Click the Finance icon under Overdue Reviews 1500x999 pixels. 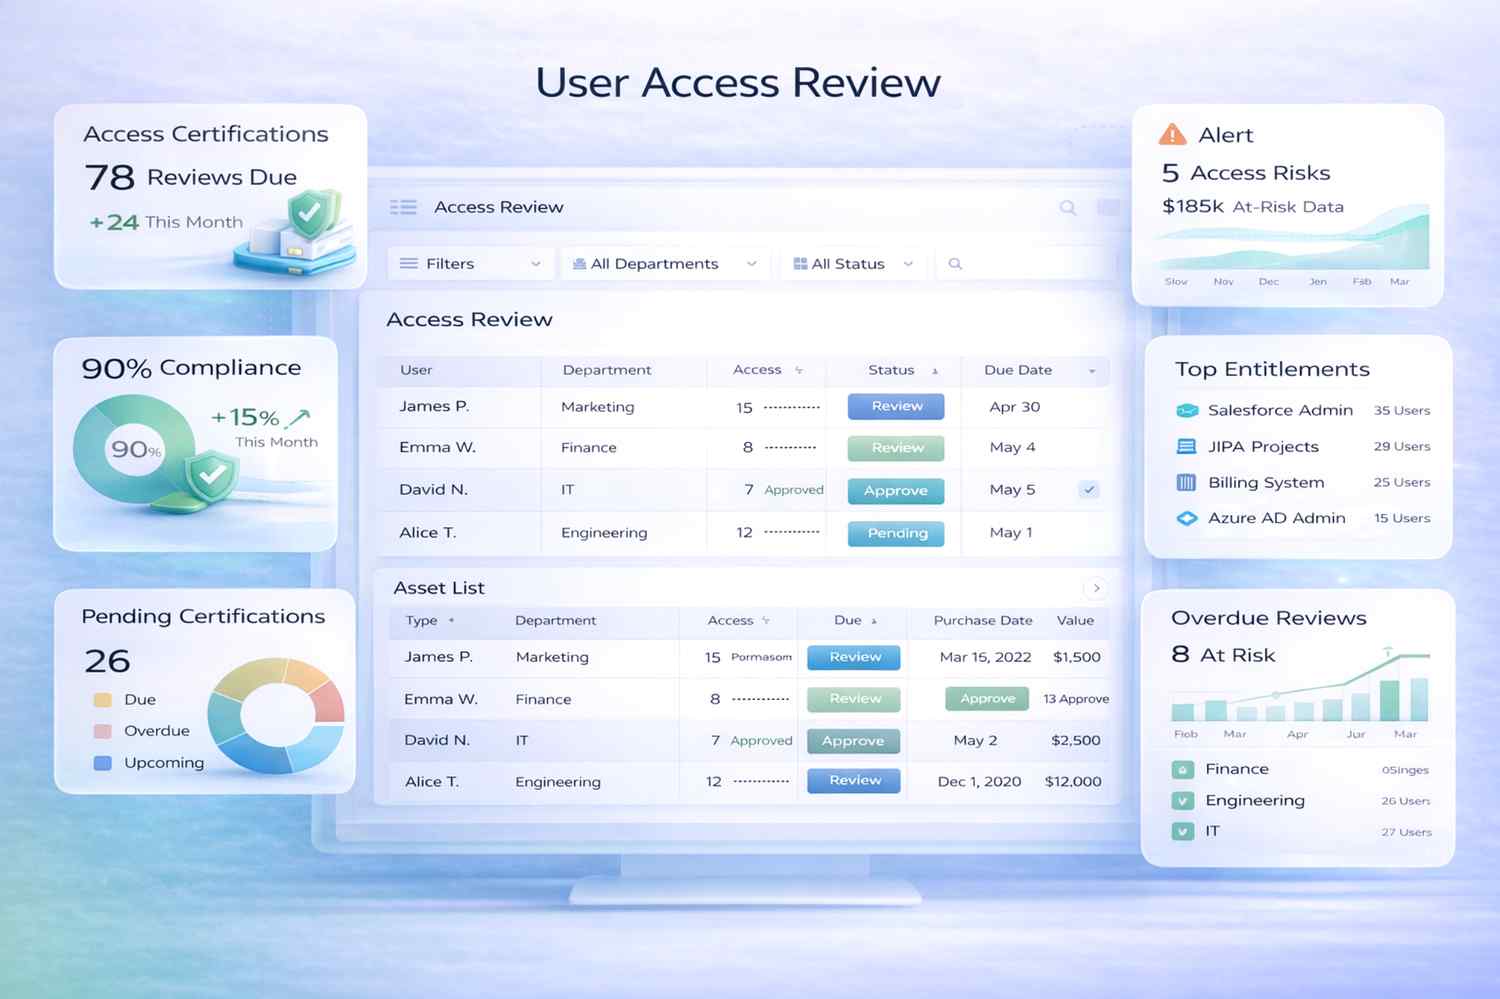click(1183, 769)
